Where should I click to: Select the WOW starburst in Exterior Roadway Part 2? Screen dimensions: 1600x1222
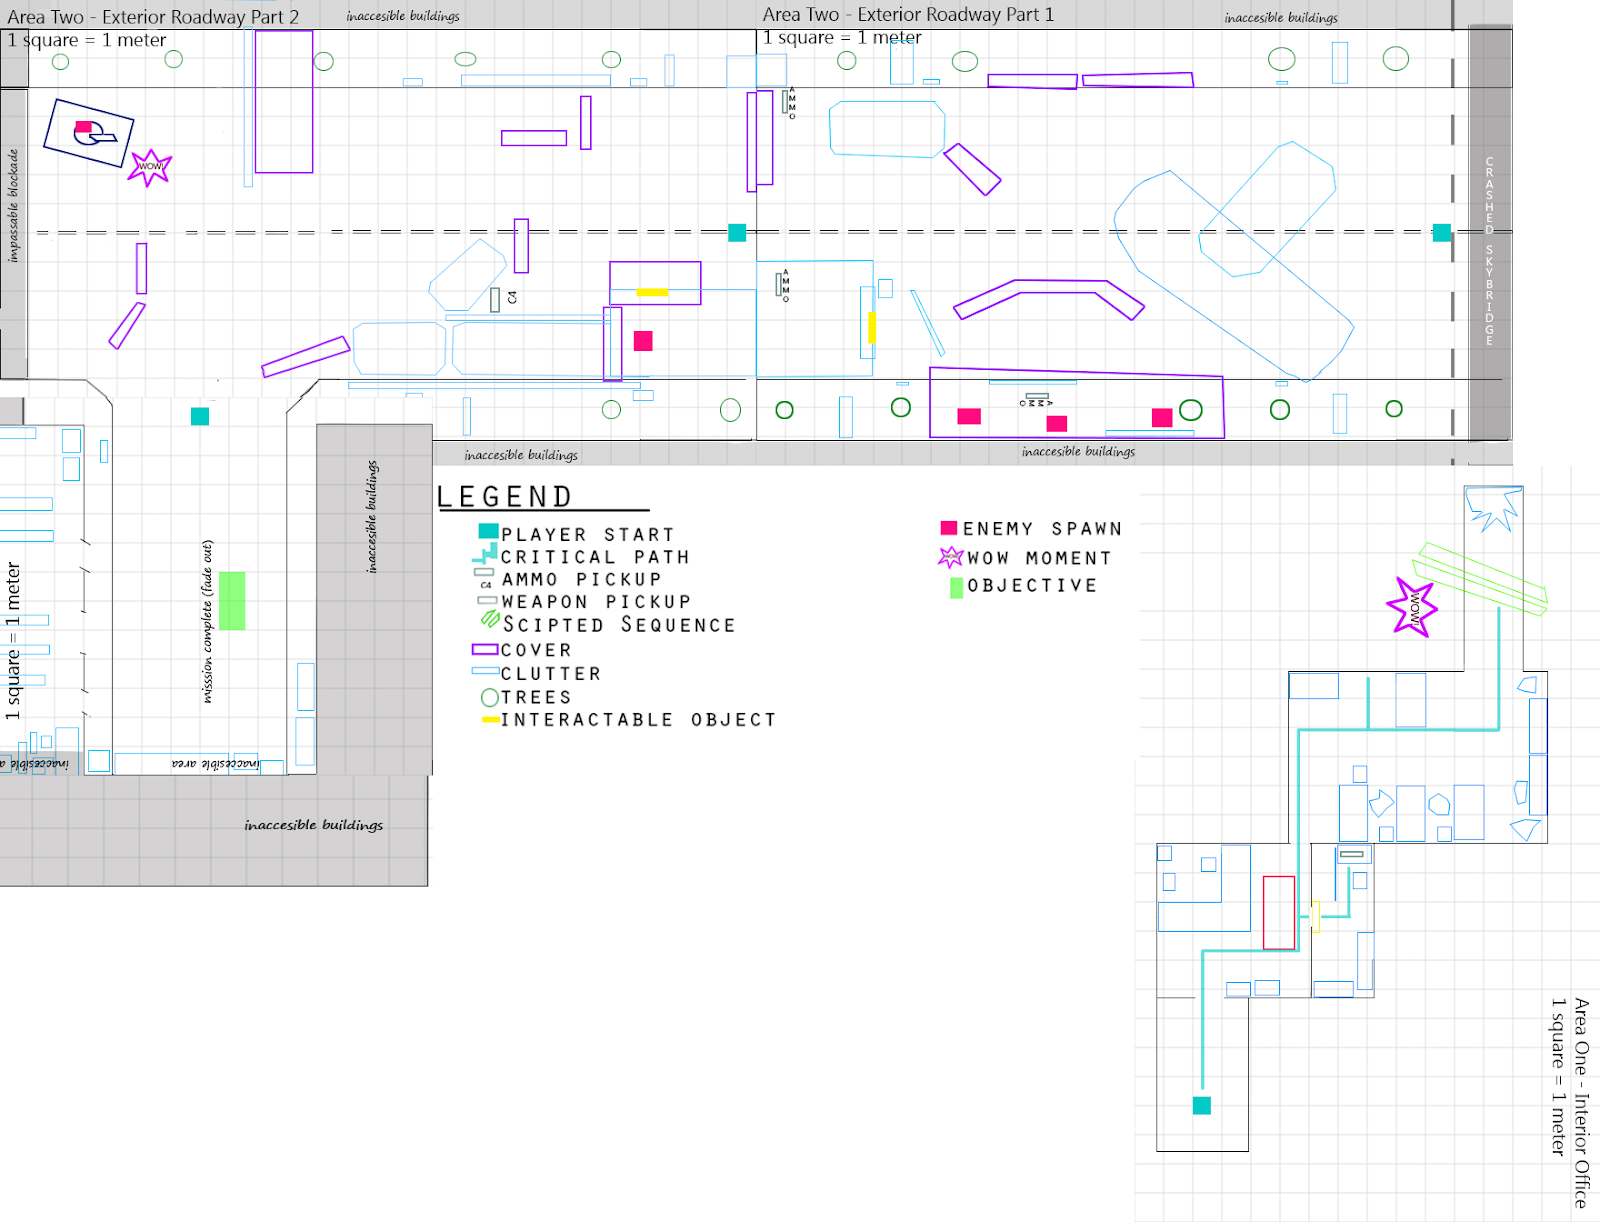(150, 166)
